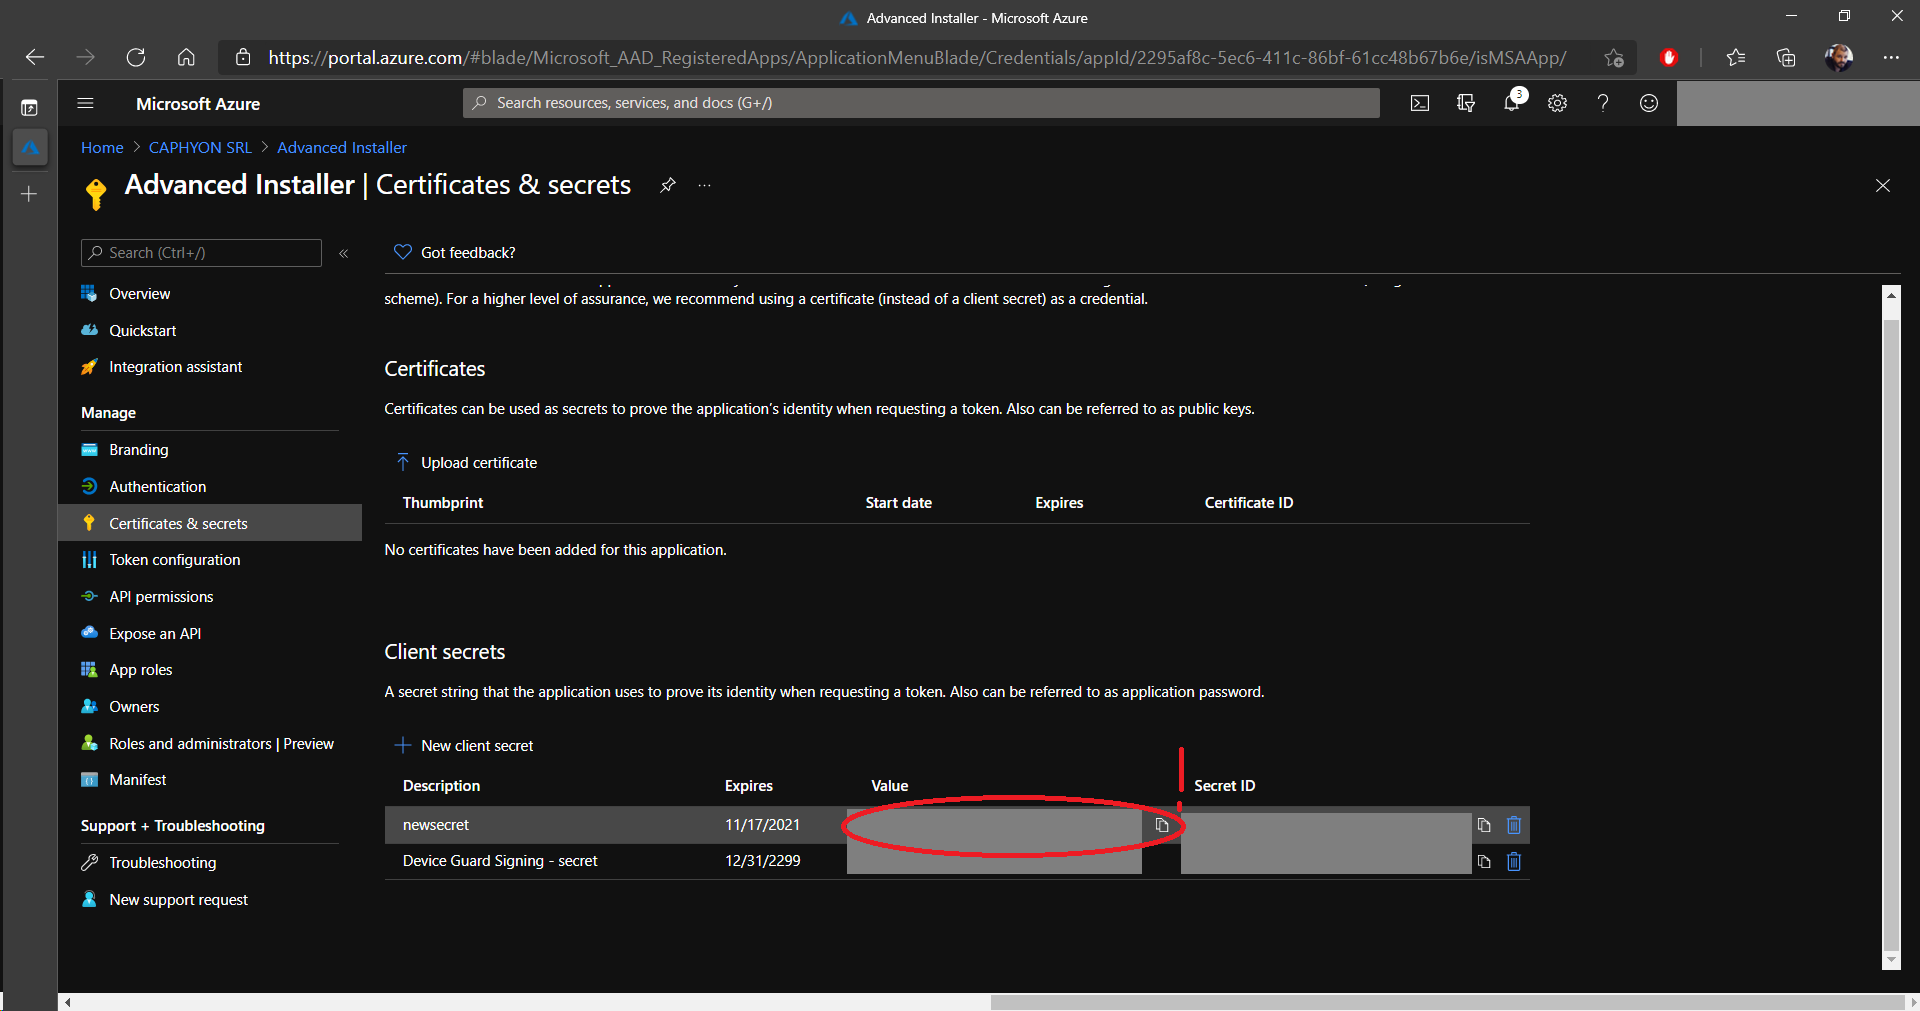
Task: Click New client secret
Action: tap(465, 746)
